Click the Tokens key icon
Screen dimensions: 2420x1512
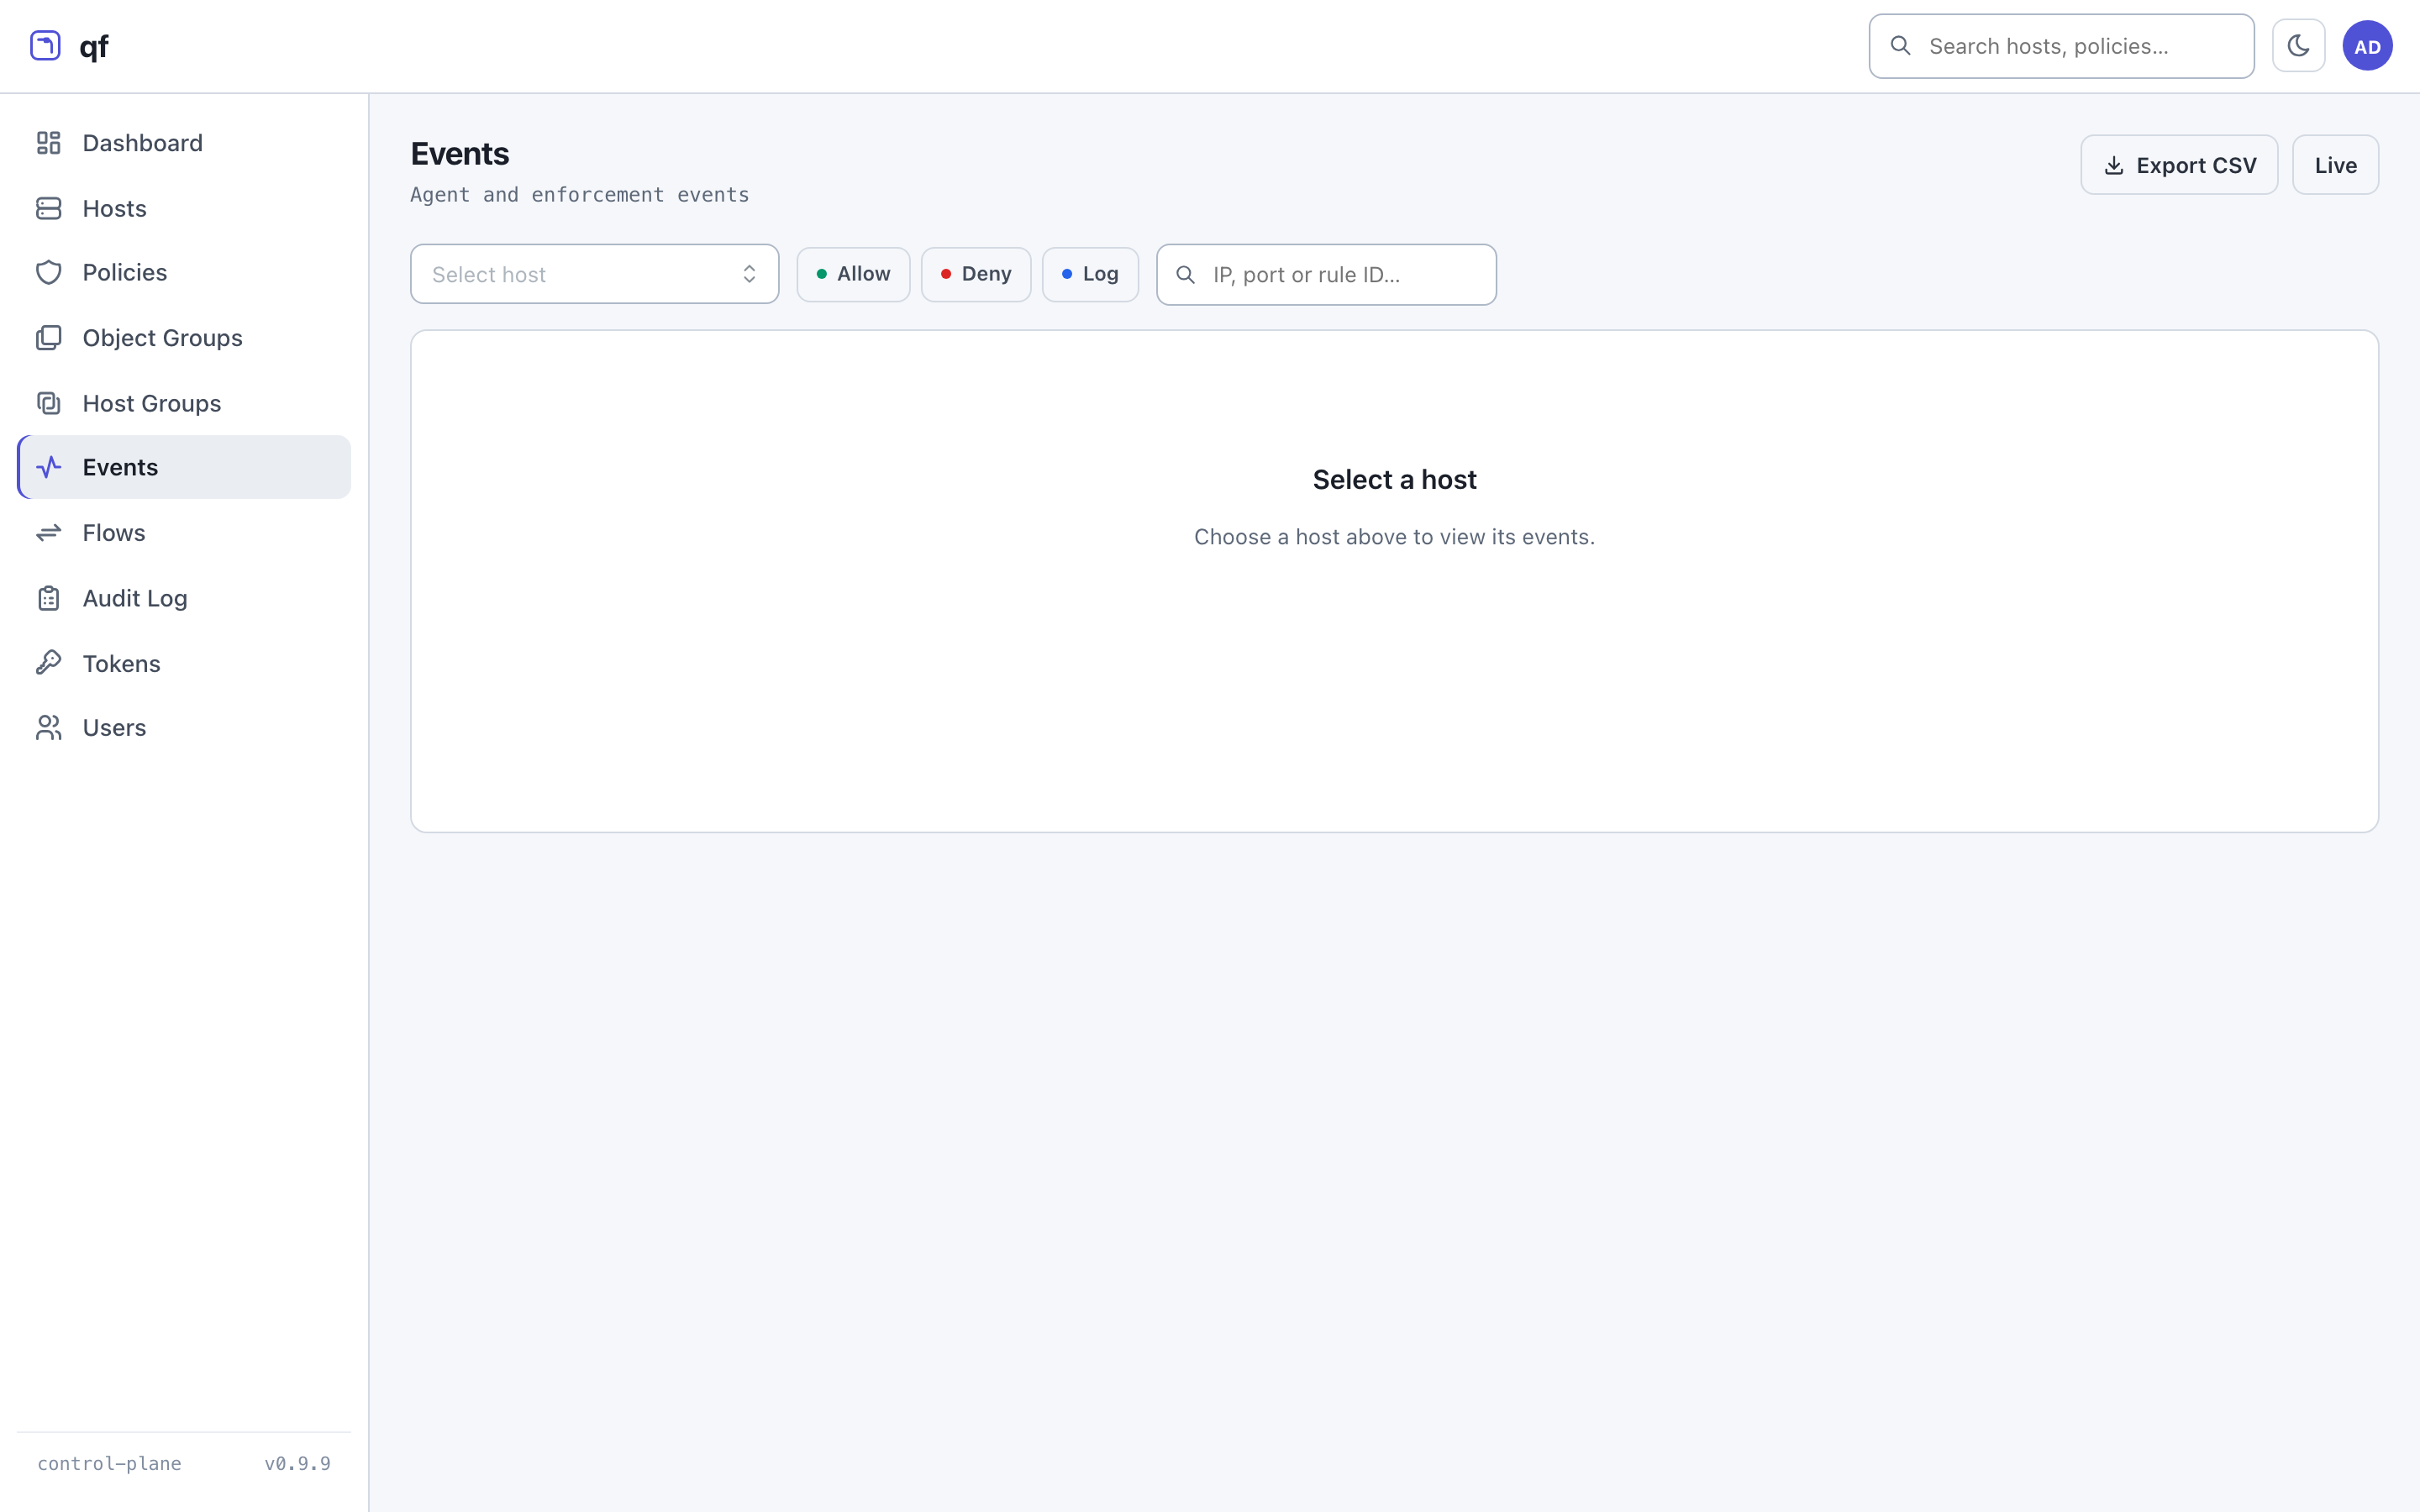click(x=49, y=663)
